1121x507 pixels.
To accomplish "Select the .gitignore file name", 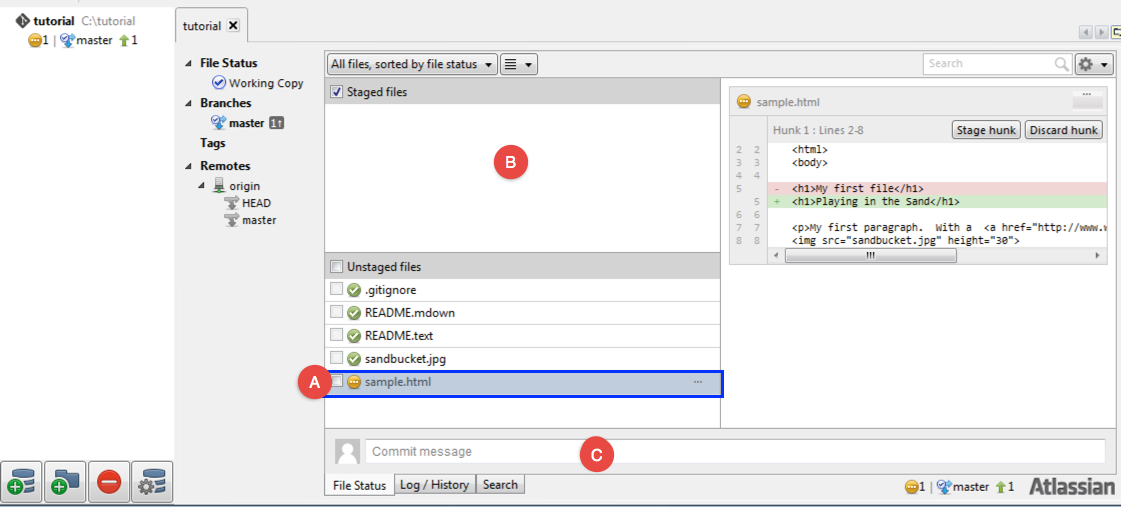I will click(390, 290).
